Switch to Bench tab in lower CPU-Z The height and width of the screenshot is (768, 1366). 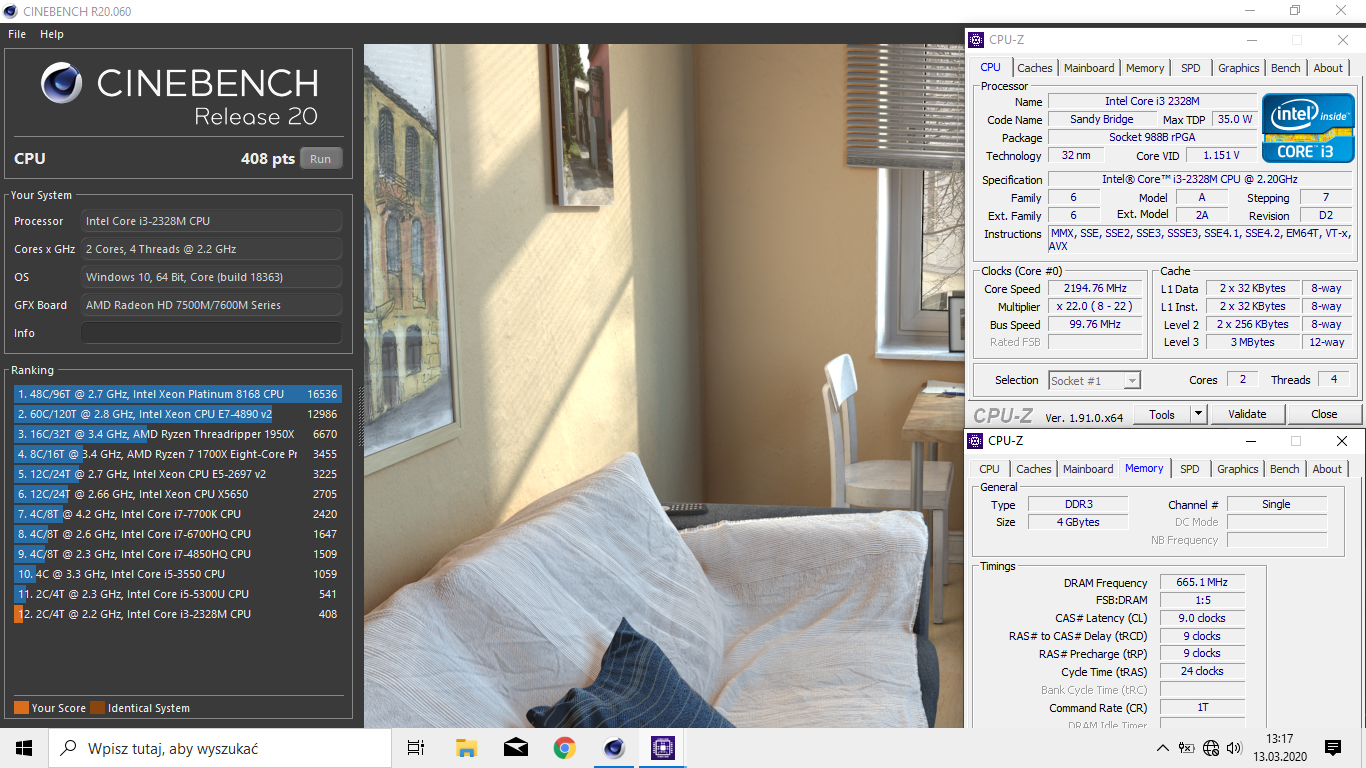tap(1285, 469)
